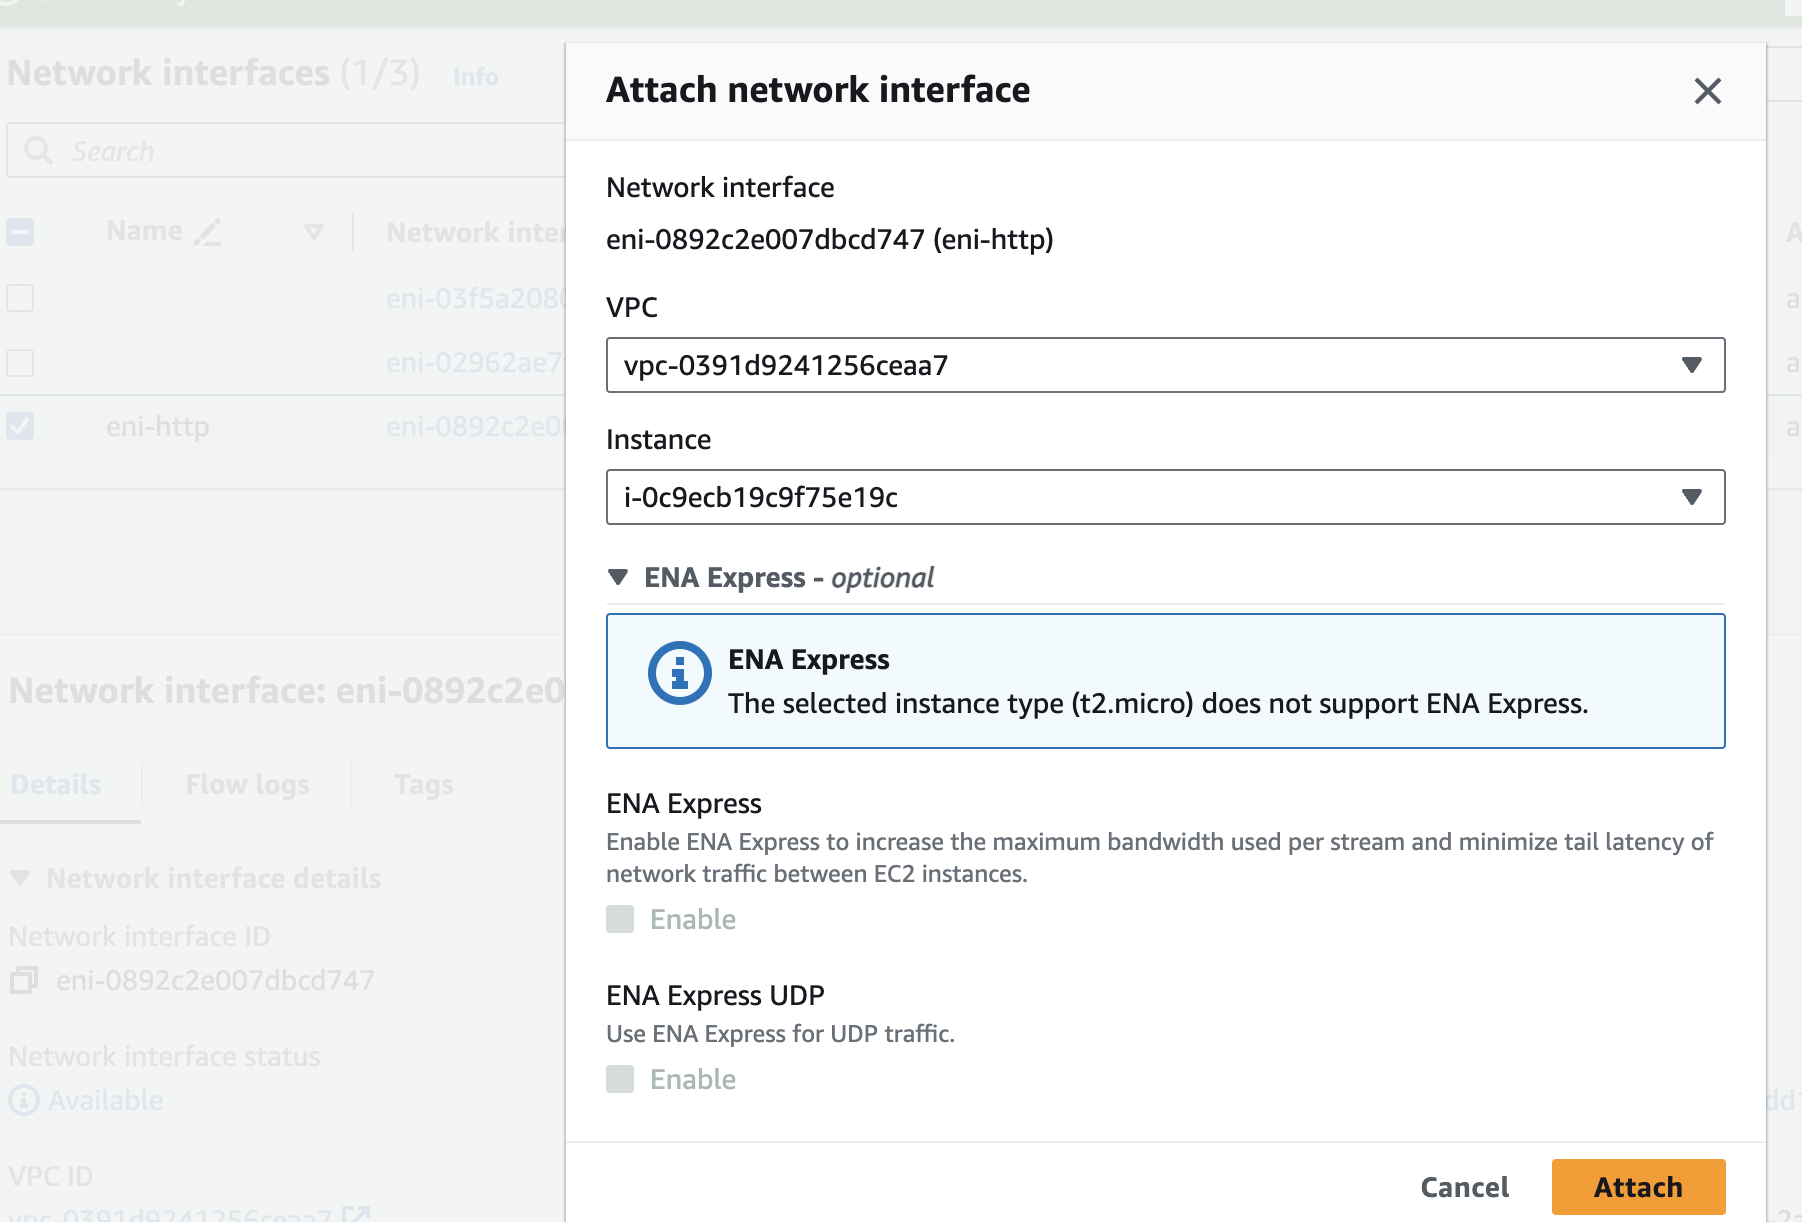Viewport: 1802px width, 1222px height.
Task: Enable the ENA Express checkbox
Action: tap(620, 919)
